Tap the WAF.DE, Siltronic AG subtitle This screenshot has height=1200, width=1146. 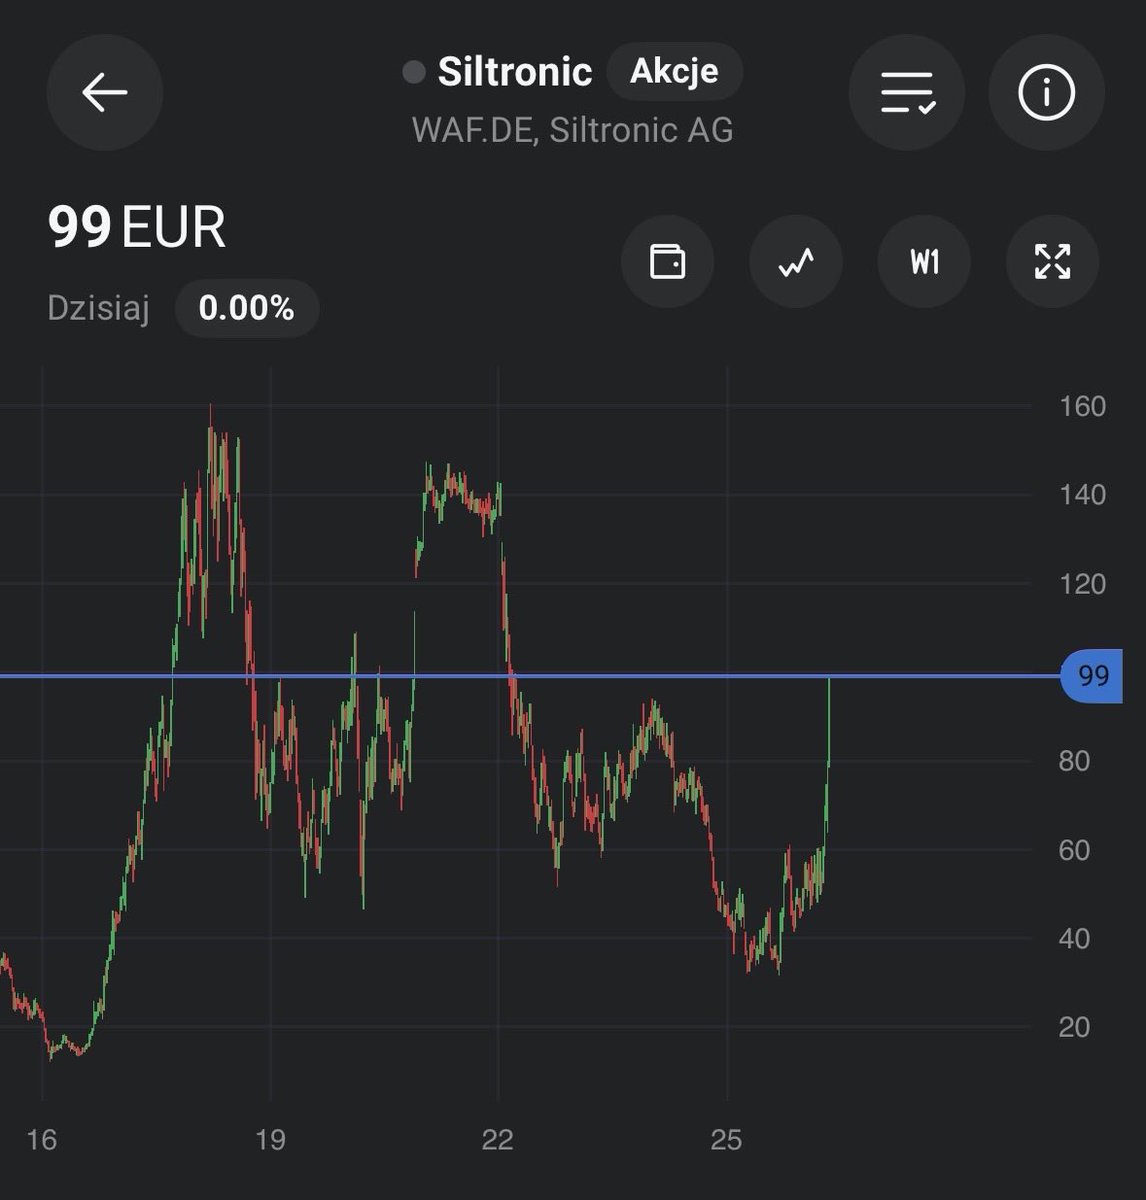tap(572, 130)
